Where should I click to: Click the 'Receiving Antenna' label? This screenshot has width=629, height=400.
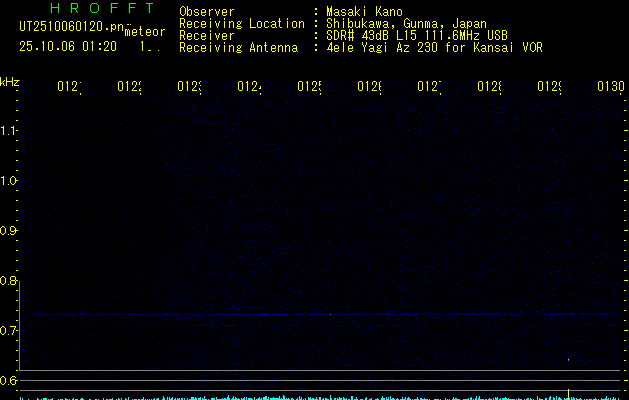coord(238,48)
